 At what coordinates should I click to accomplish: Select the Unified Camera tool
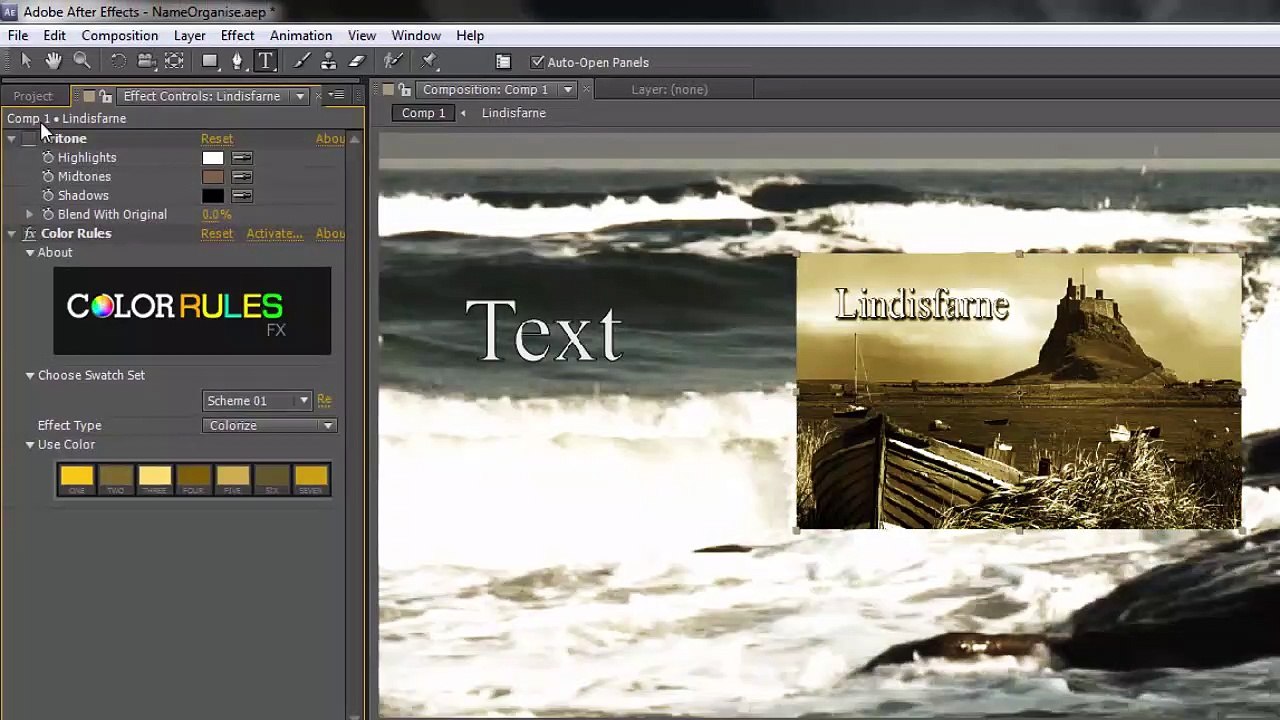click(x=146, y=62)
